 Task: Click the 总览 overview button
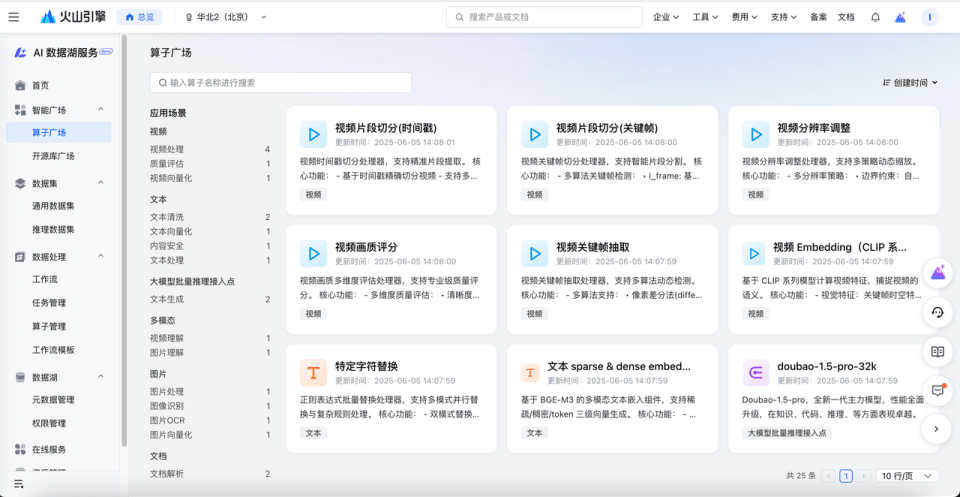coord(138,17)
